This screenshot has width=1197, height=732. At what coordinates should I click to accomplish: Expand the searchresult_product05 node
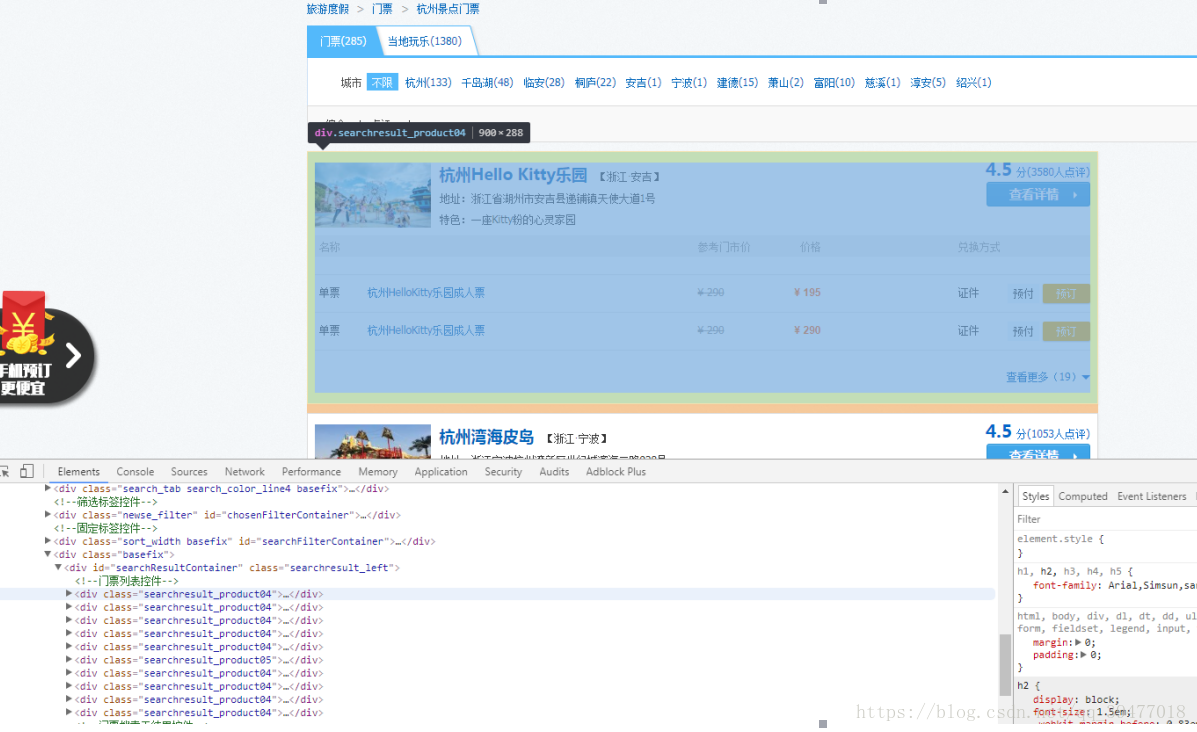click(69, 659)
